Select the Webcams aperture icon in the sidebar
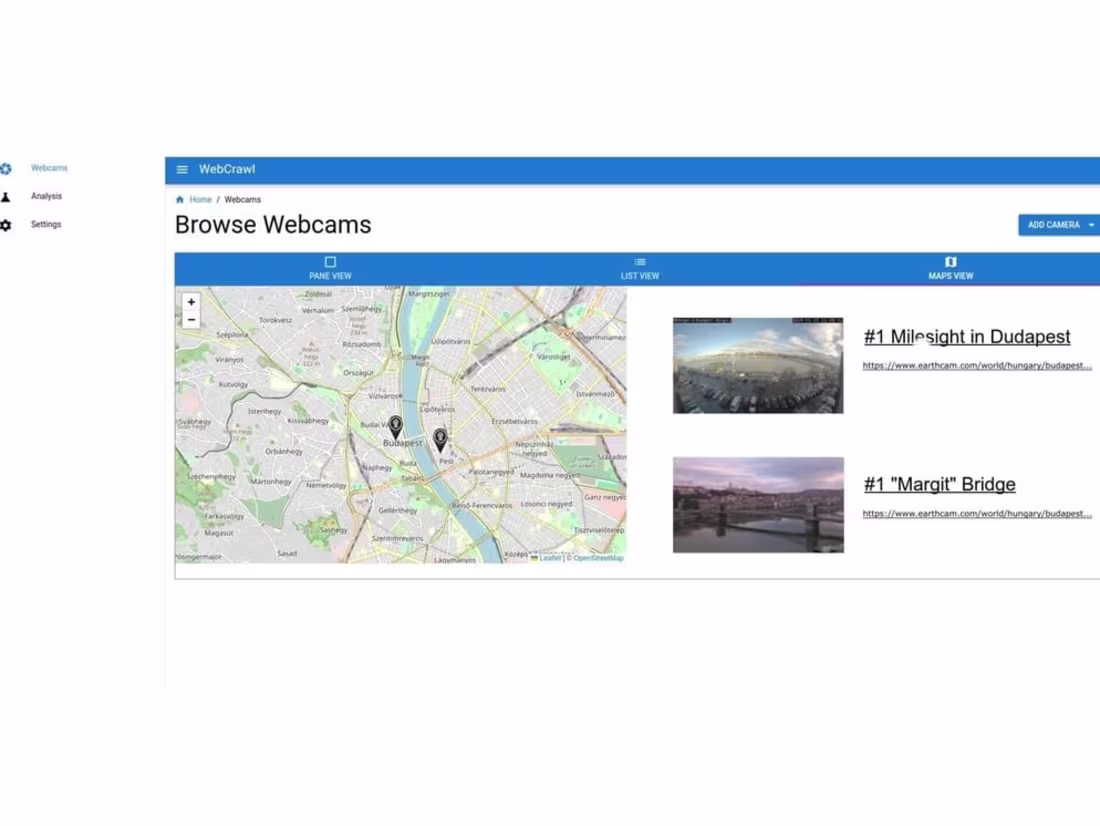The image size is (1100, 826). tap(7, 168)
